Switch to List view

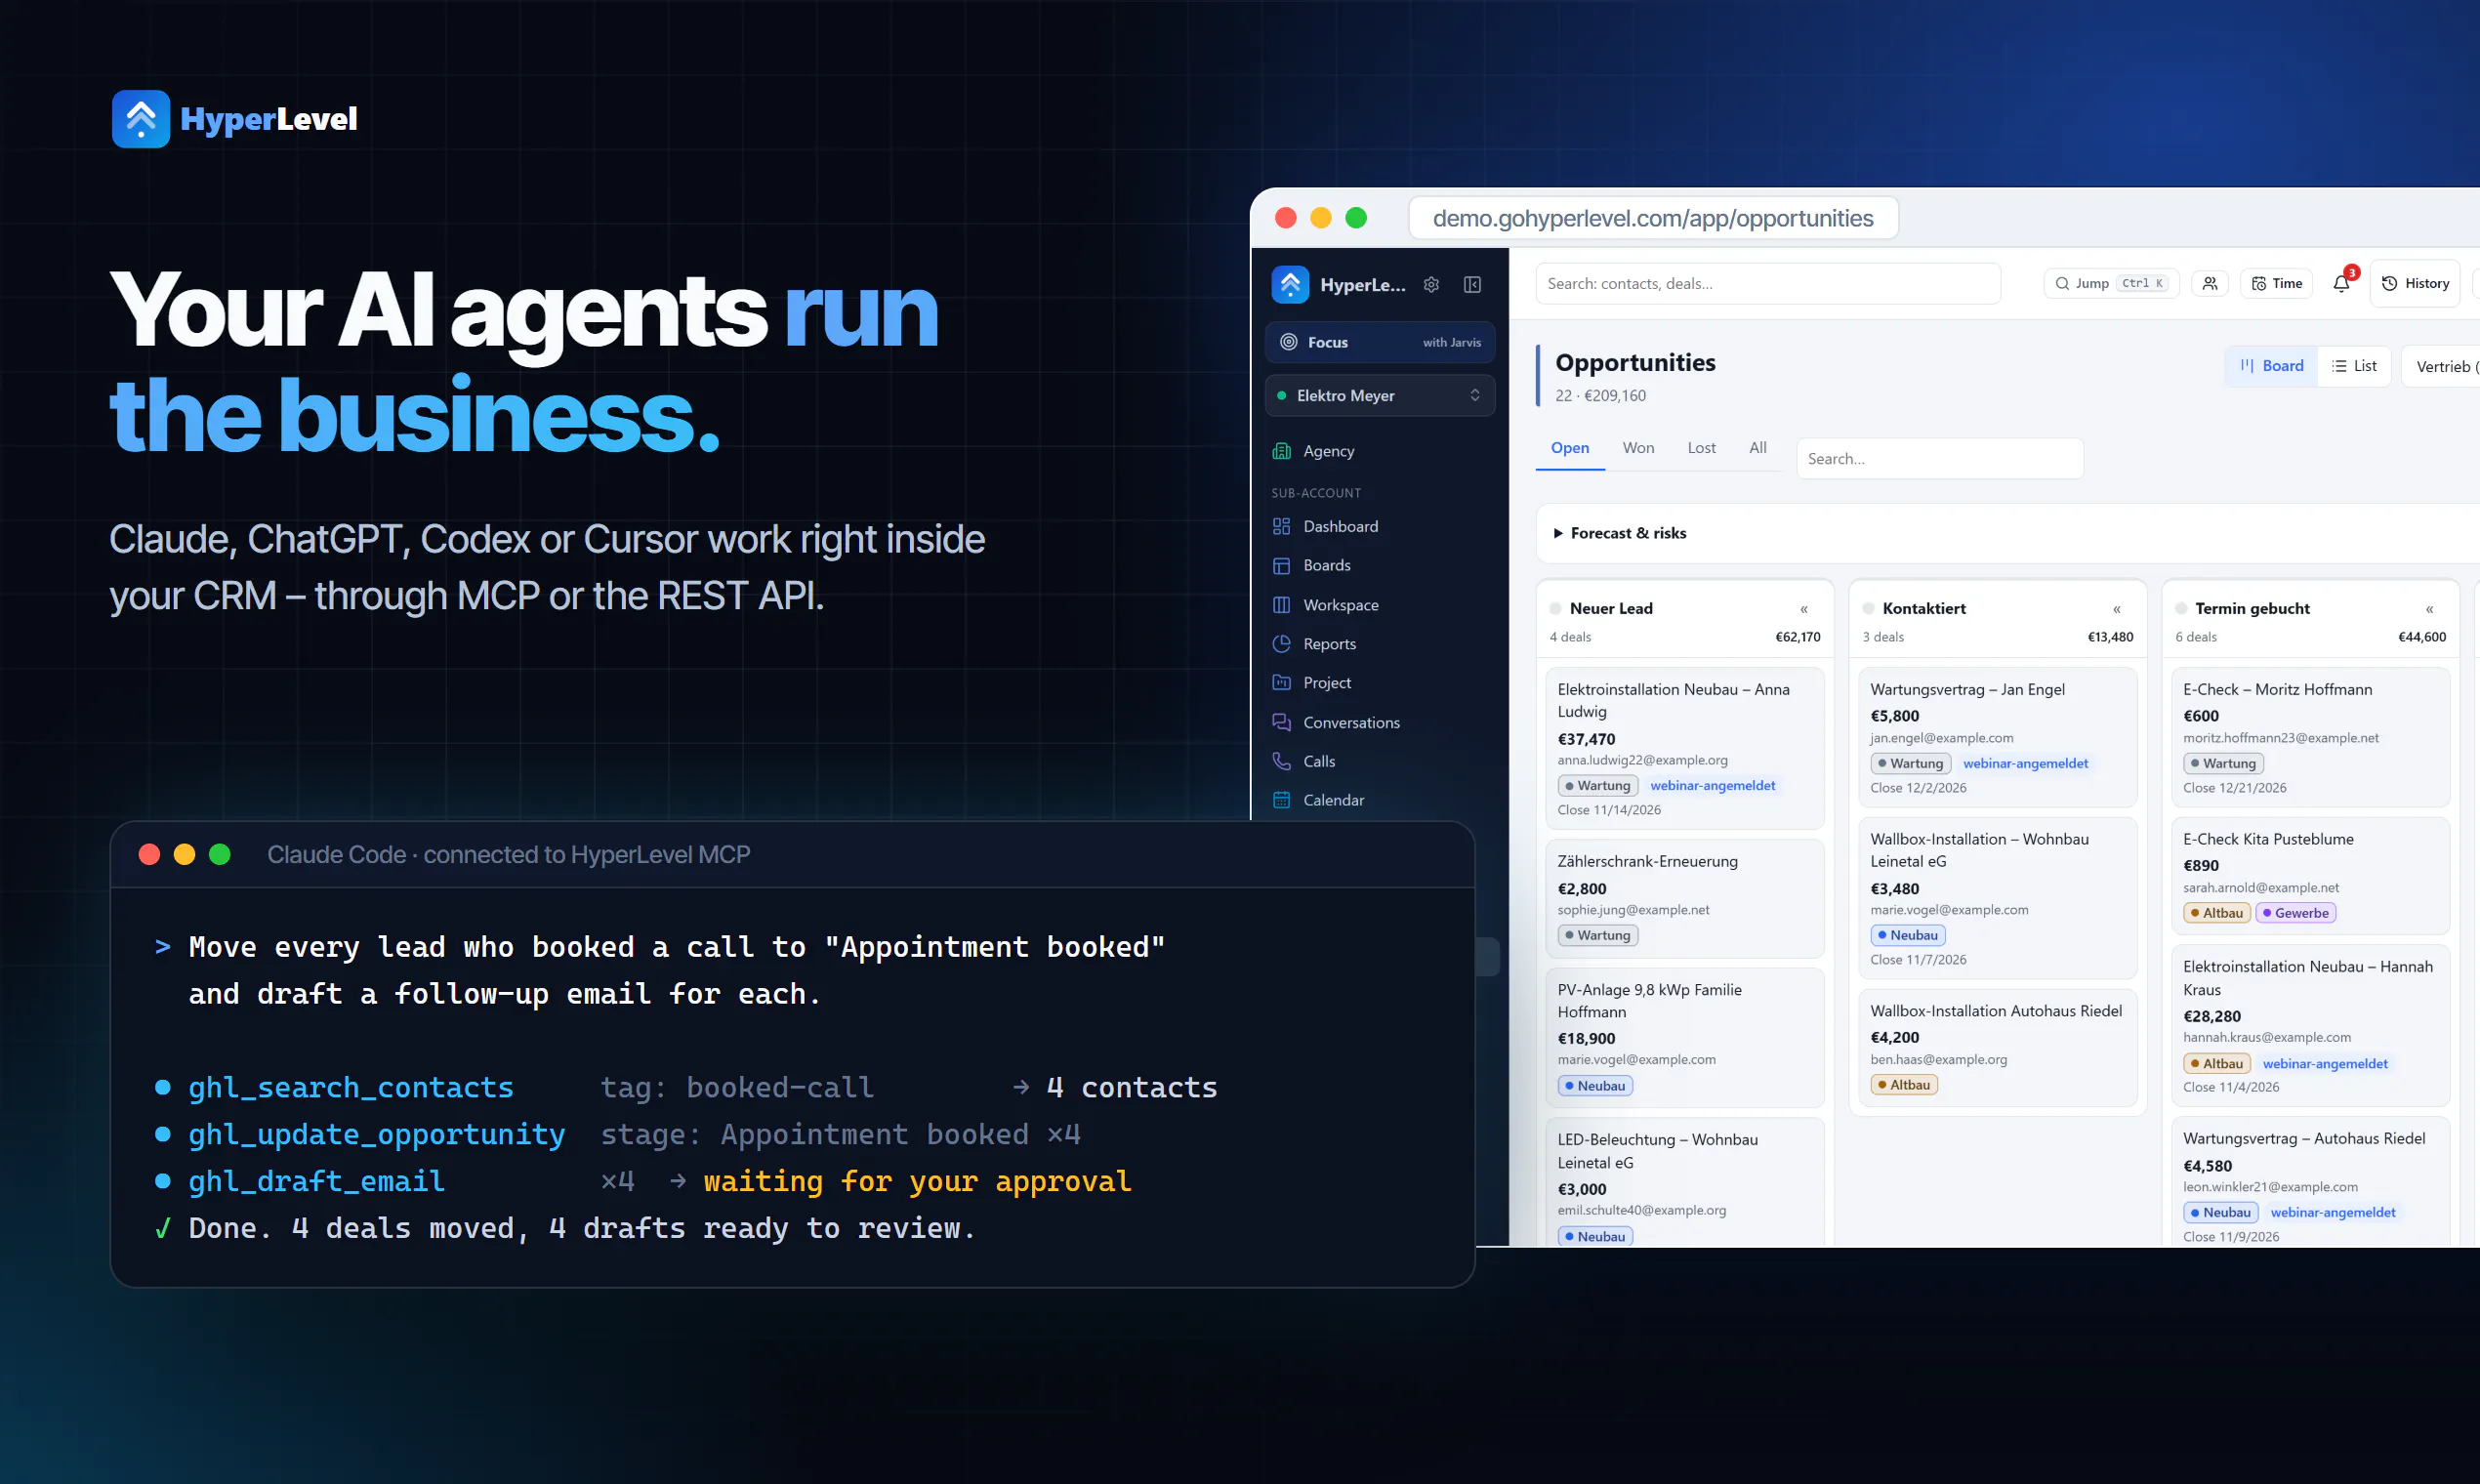(2354, 366)
